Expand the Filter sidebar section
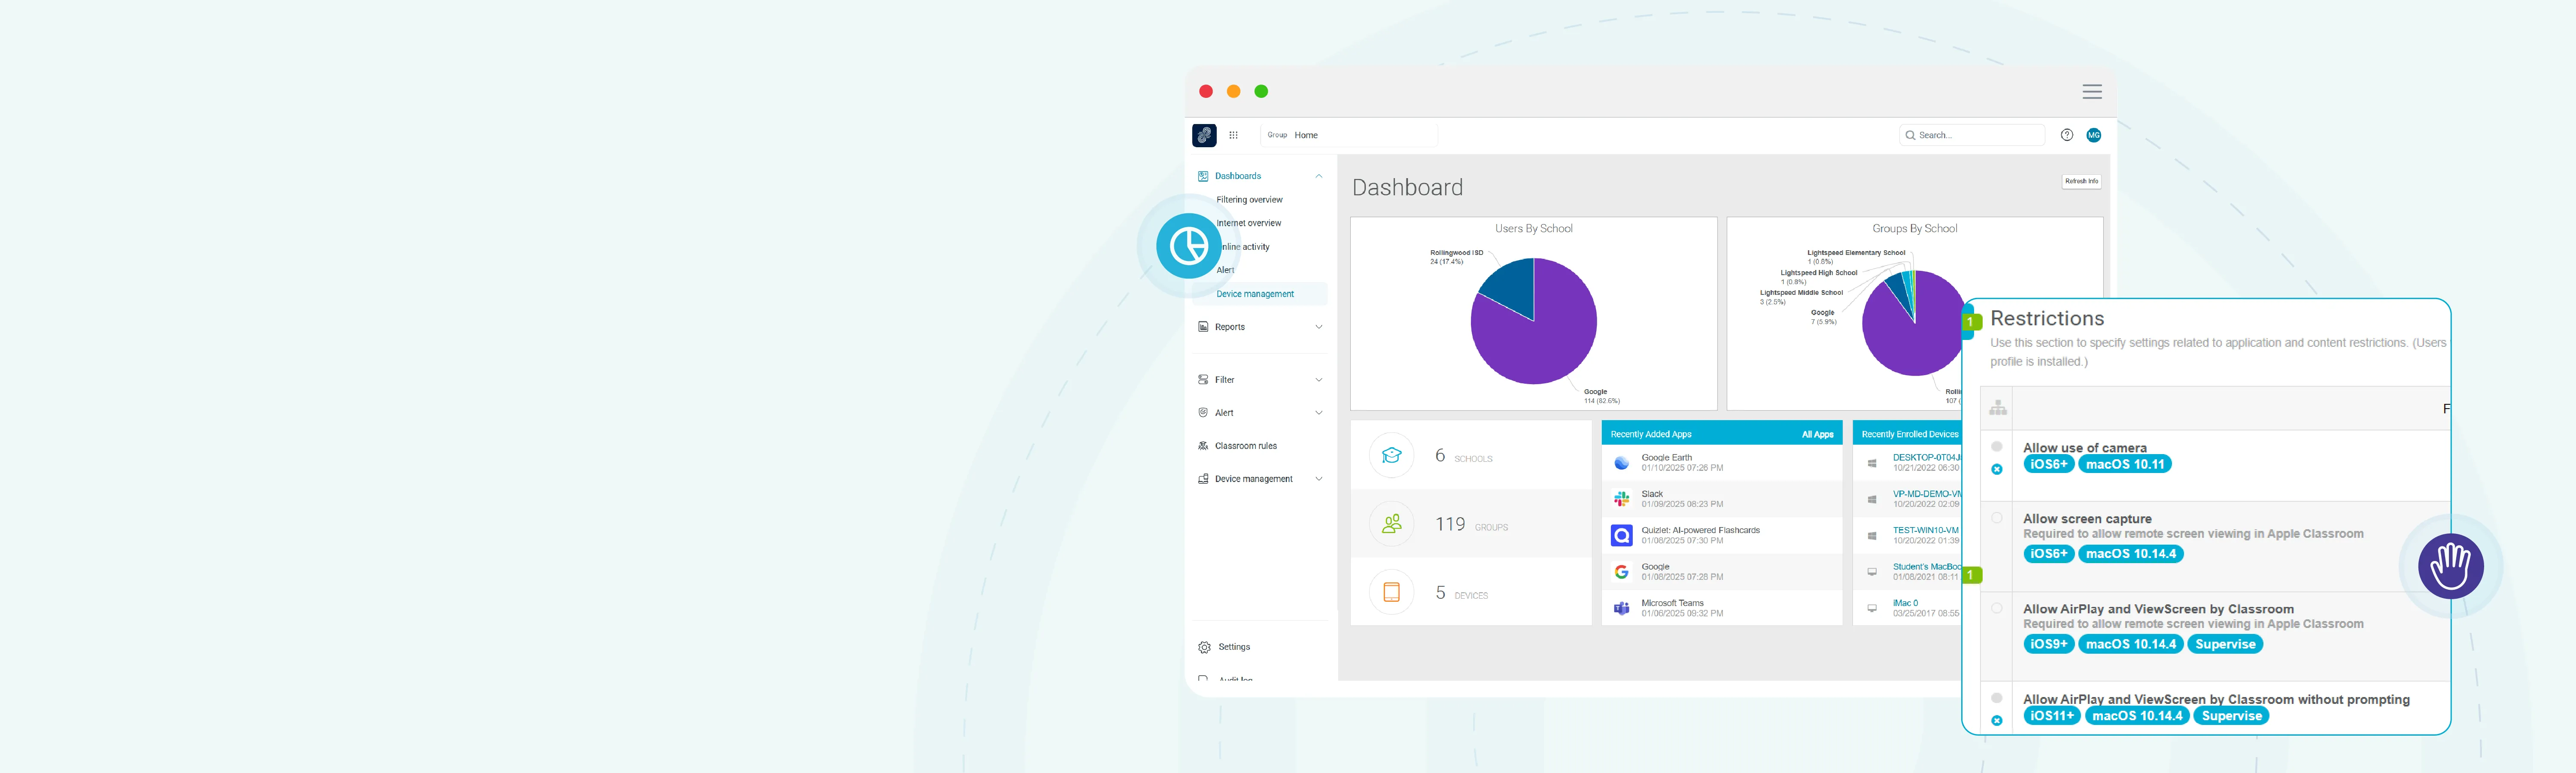The image size is (2576, 773). click(x=1318, y=380)
